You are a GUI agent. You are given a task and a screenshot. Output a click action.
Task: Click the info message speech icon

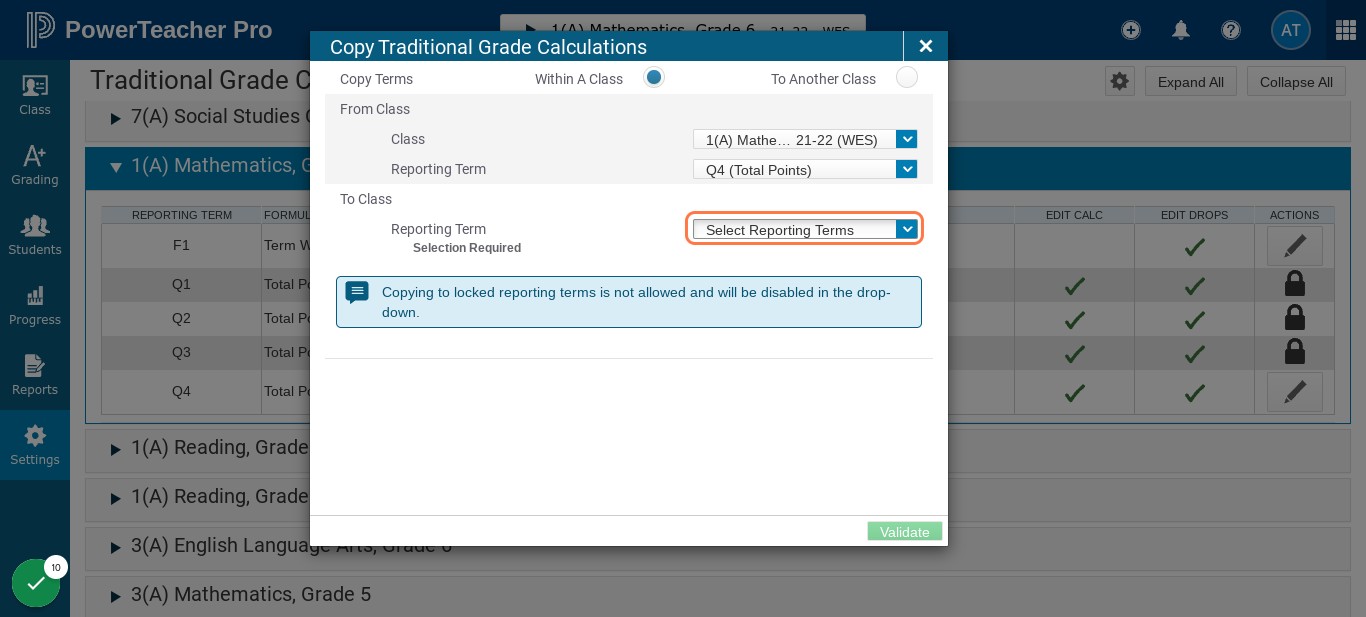[357, 293]
